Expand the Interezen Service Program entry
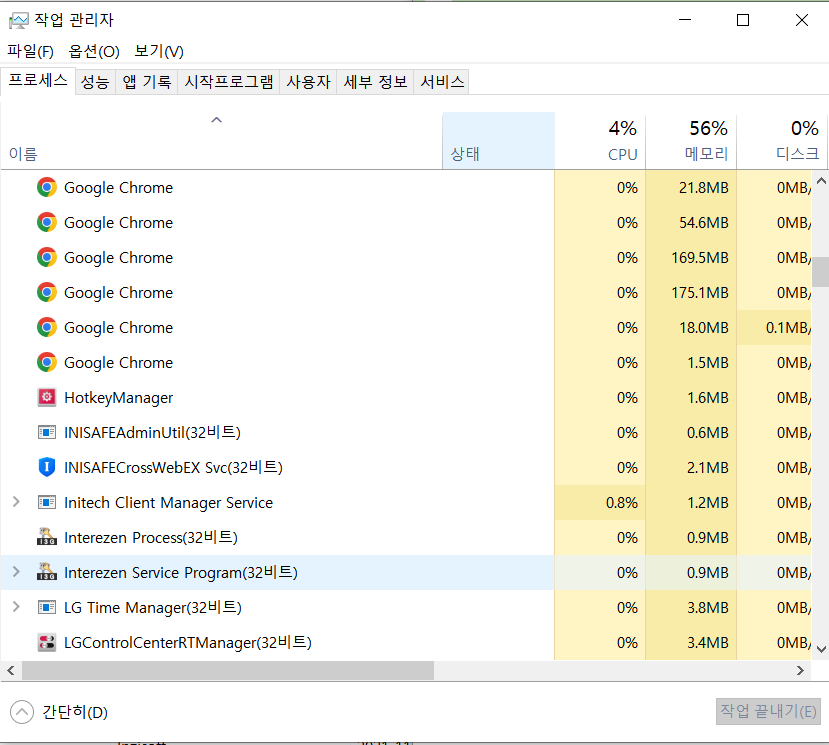829x745 pixels. click(x=15, y=572)
